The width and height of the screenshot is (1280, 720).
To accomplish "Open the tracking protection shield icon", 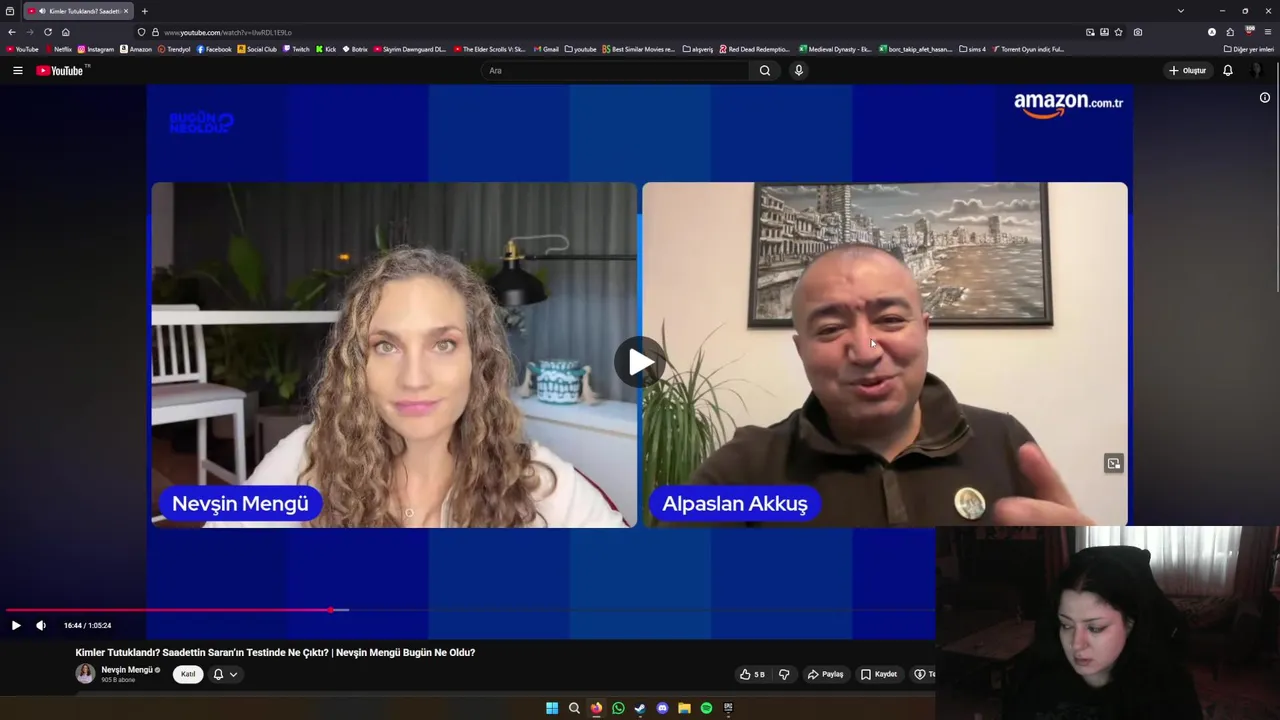I will tap(141, 32).
